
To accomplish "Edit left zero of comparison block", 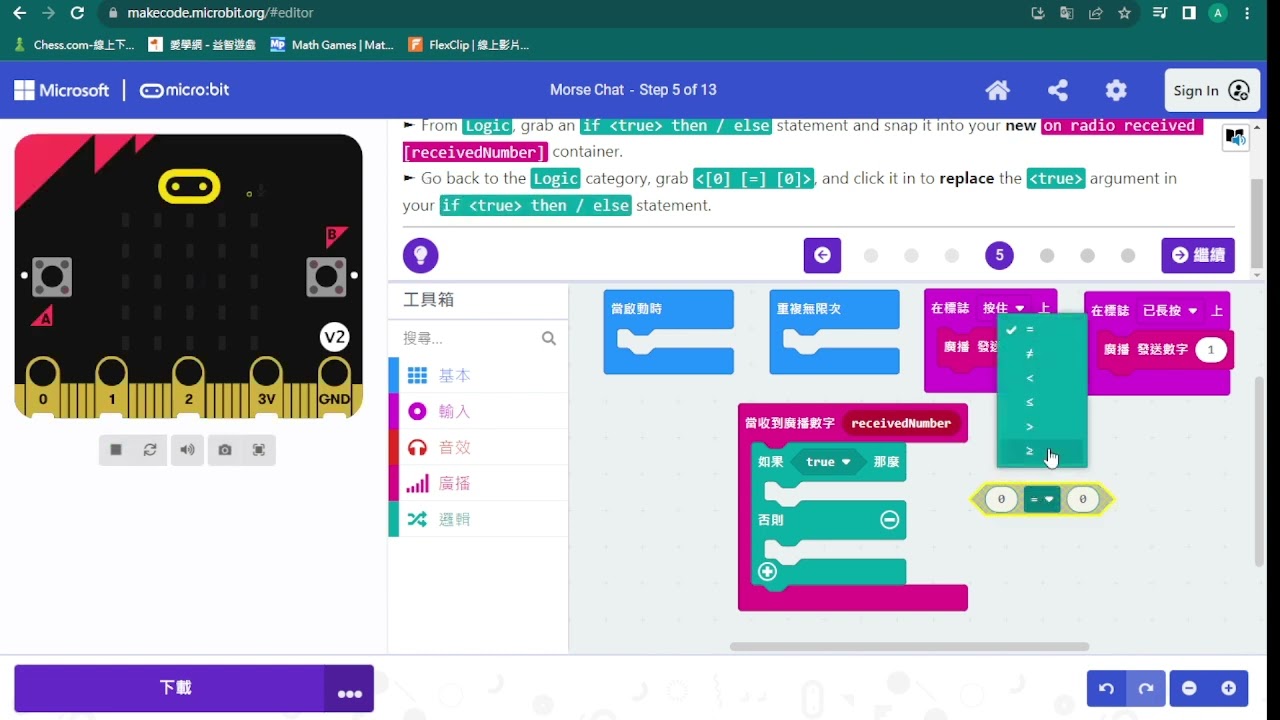I will point(1001,499).
